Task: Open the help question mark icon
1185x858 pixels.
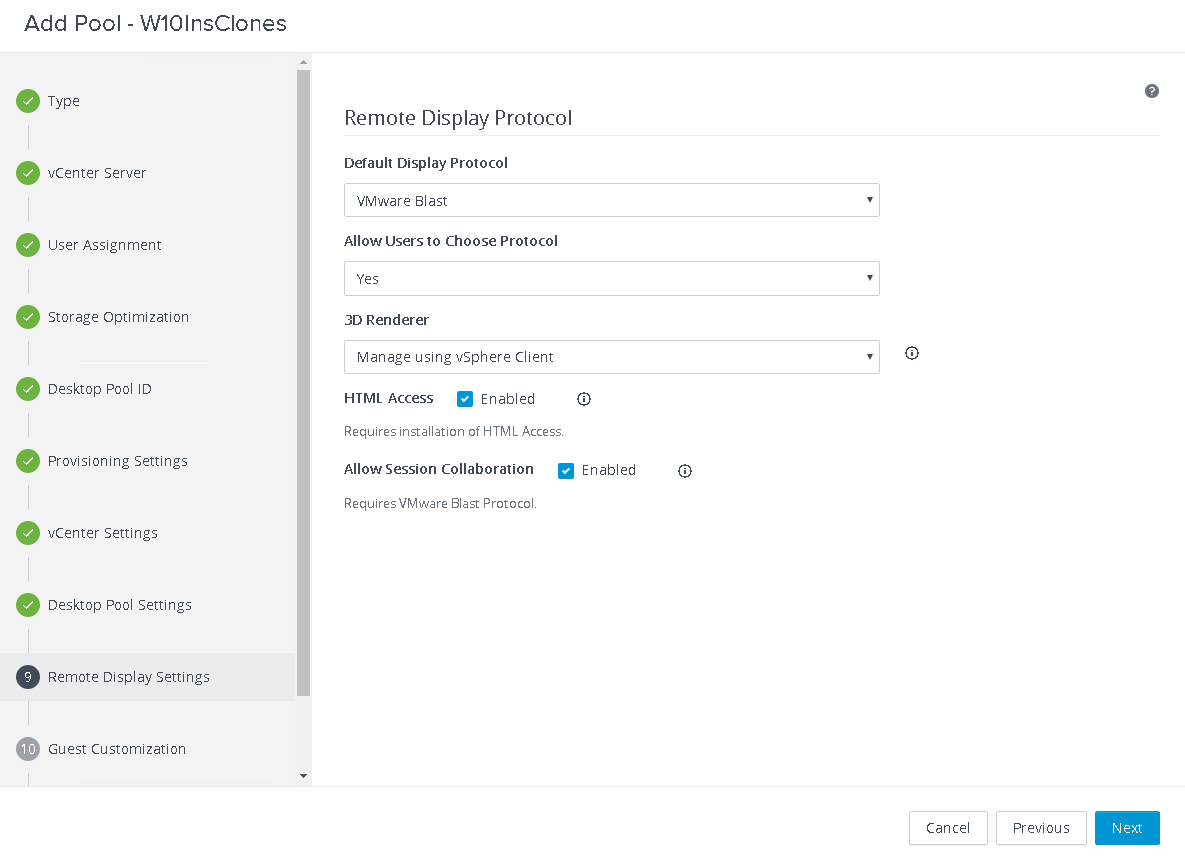Action: click(1152, 91)
